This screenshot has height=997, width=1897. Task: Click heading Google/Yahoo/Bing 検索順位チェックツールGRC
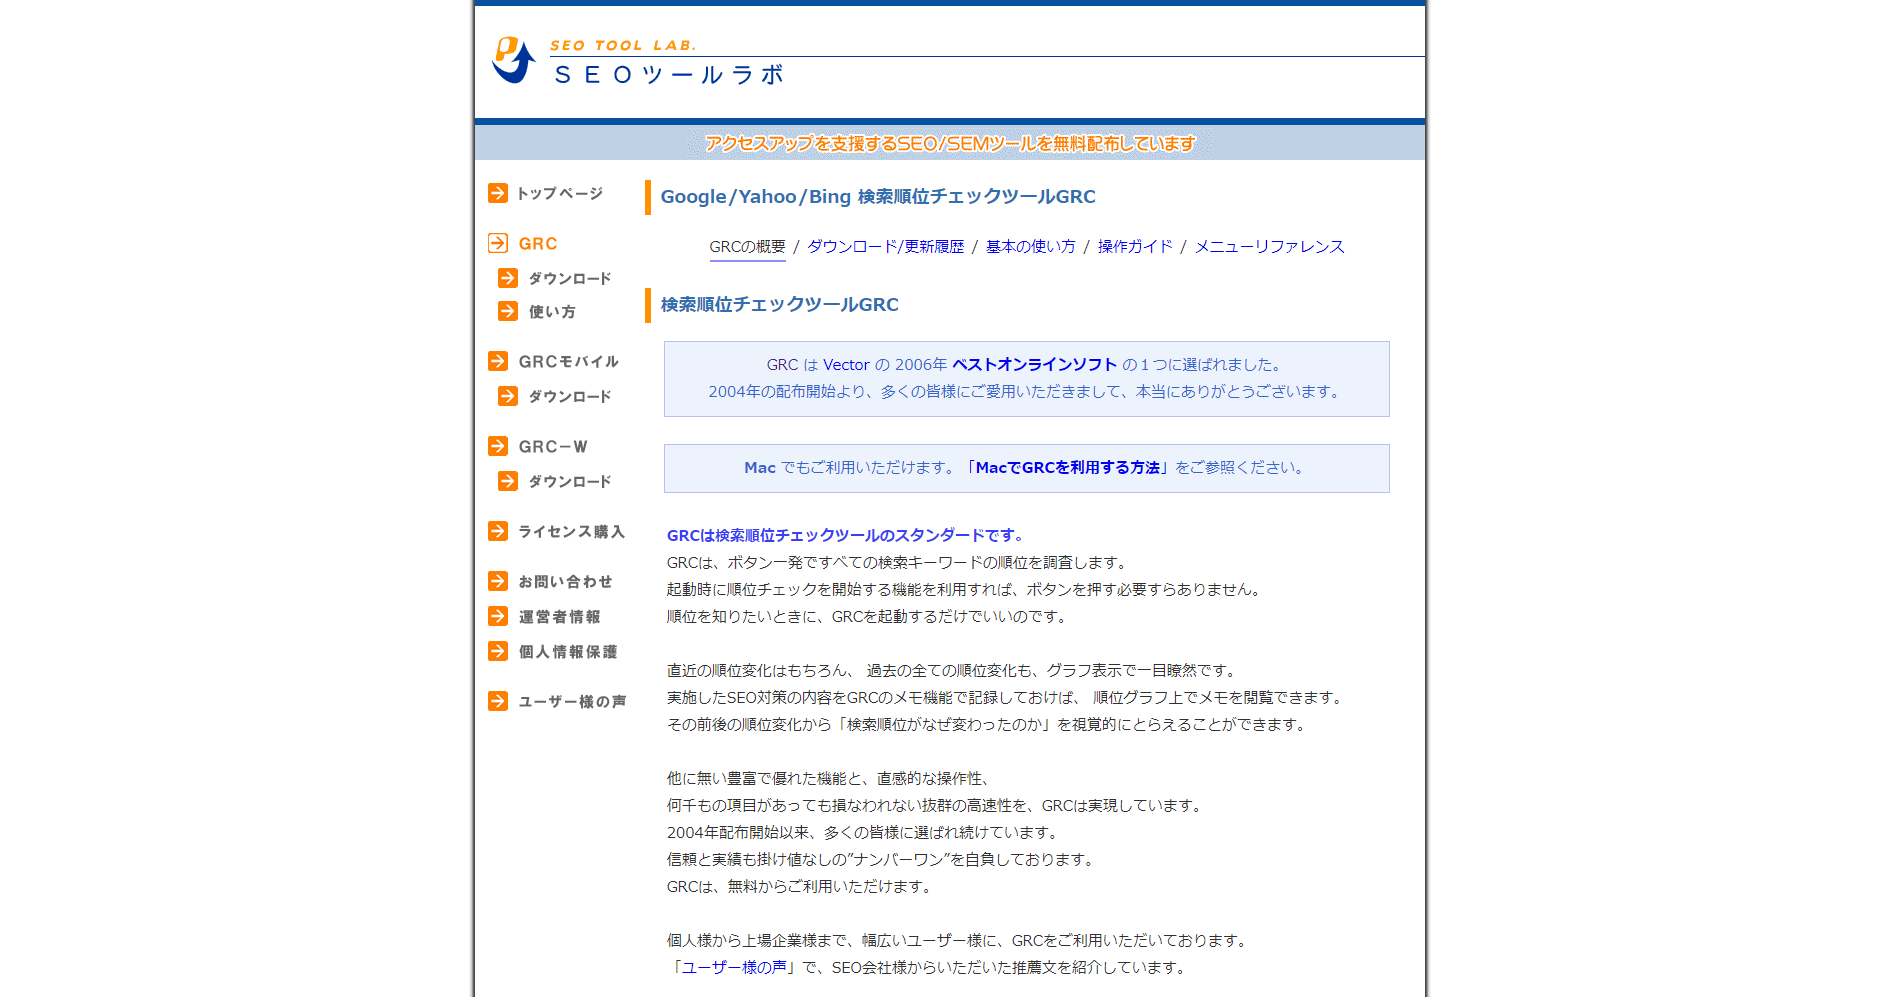pyautogui.click(x=878, y=197)
